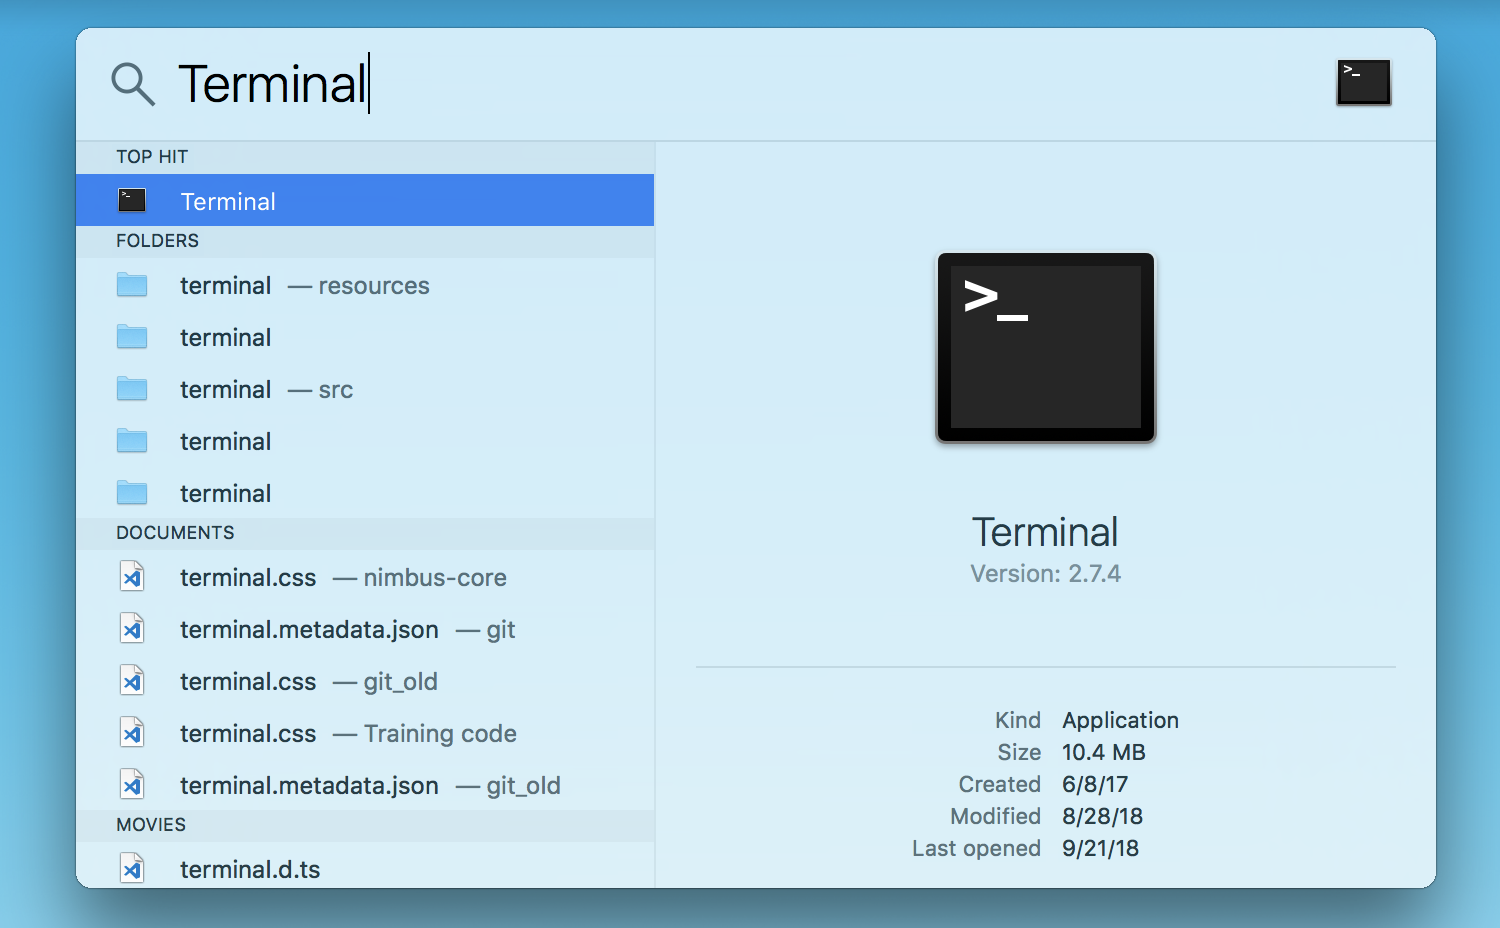Click the small Terminal icon in search bar

click(1363, 82)
